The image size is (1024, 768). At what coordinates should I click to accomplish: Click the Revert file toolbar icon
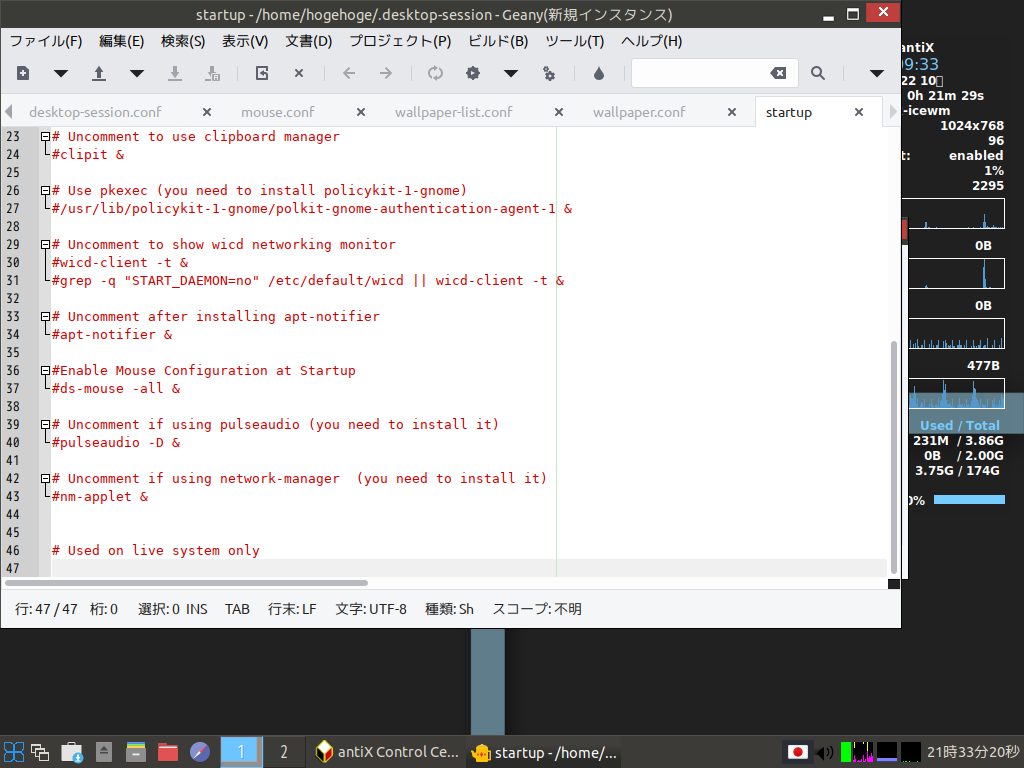[x=262, y=73]
